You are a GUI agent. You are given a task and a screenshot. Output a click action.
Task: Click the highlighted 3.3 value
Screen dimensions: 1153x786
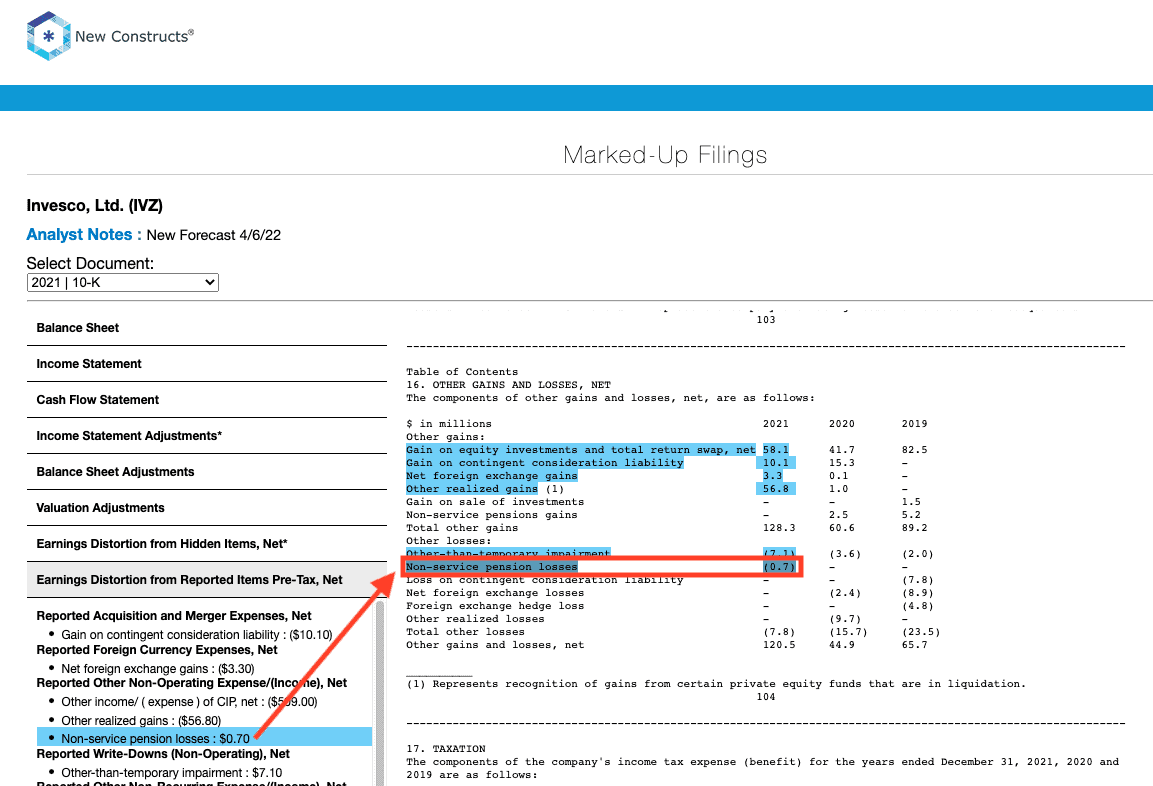(x=772, y=476)
